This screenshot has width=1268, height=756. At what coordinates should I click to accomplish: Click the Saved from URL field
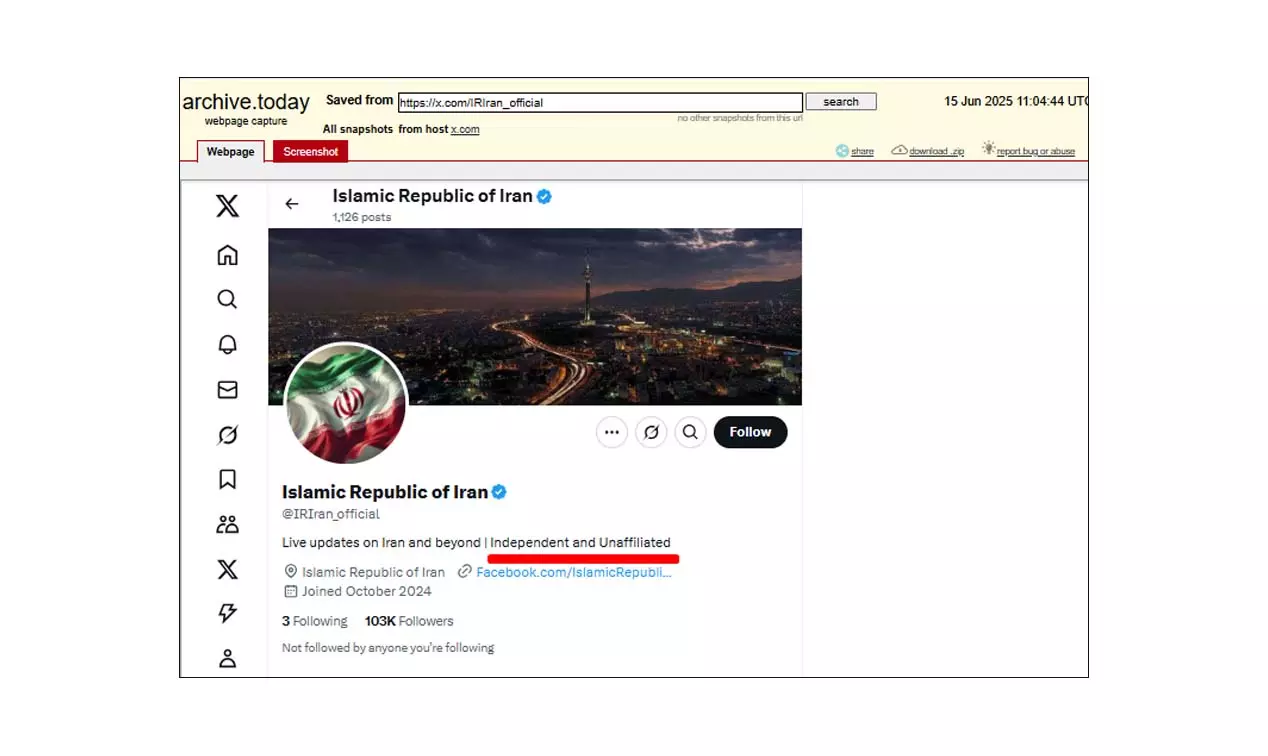[x=600, y=102]
